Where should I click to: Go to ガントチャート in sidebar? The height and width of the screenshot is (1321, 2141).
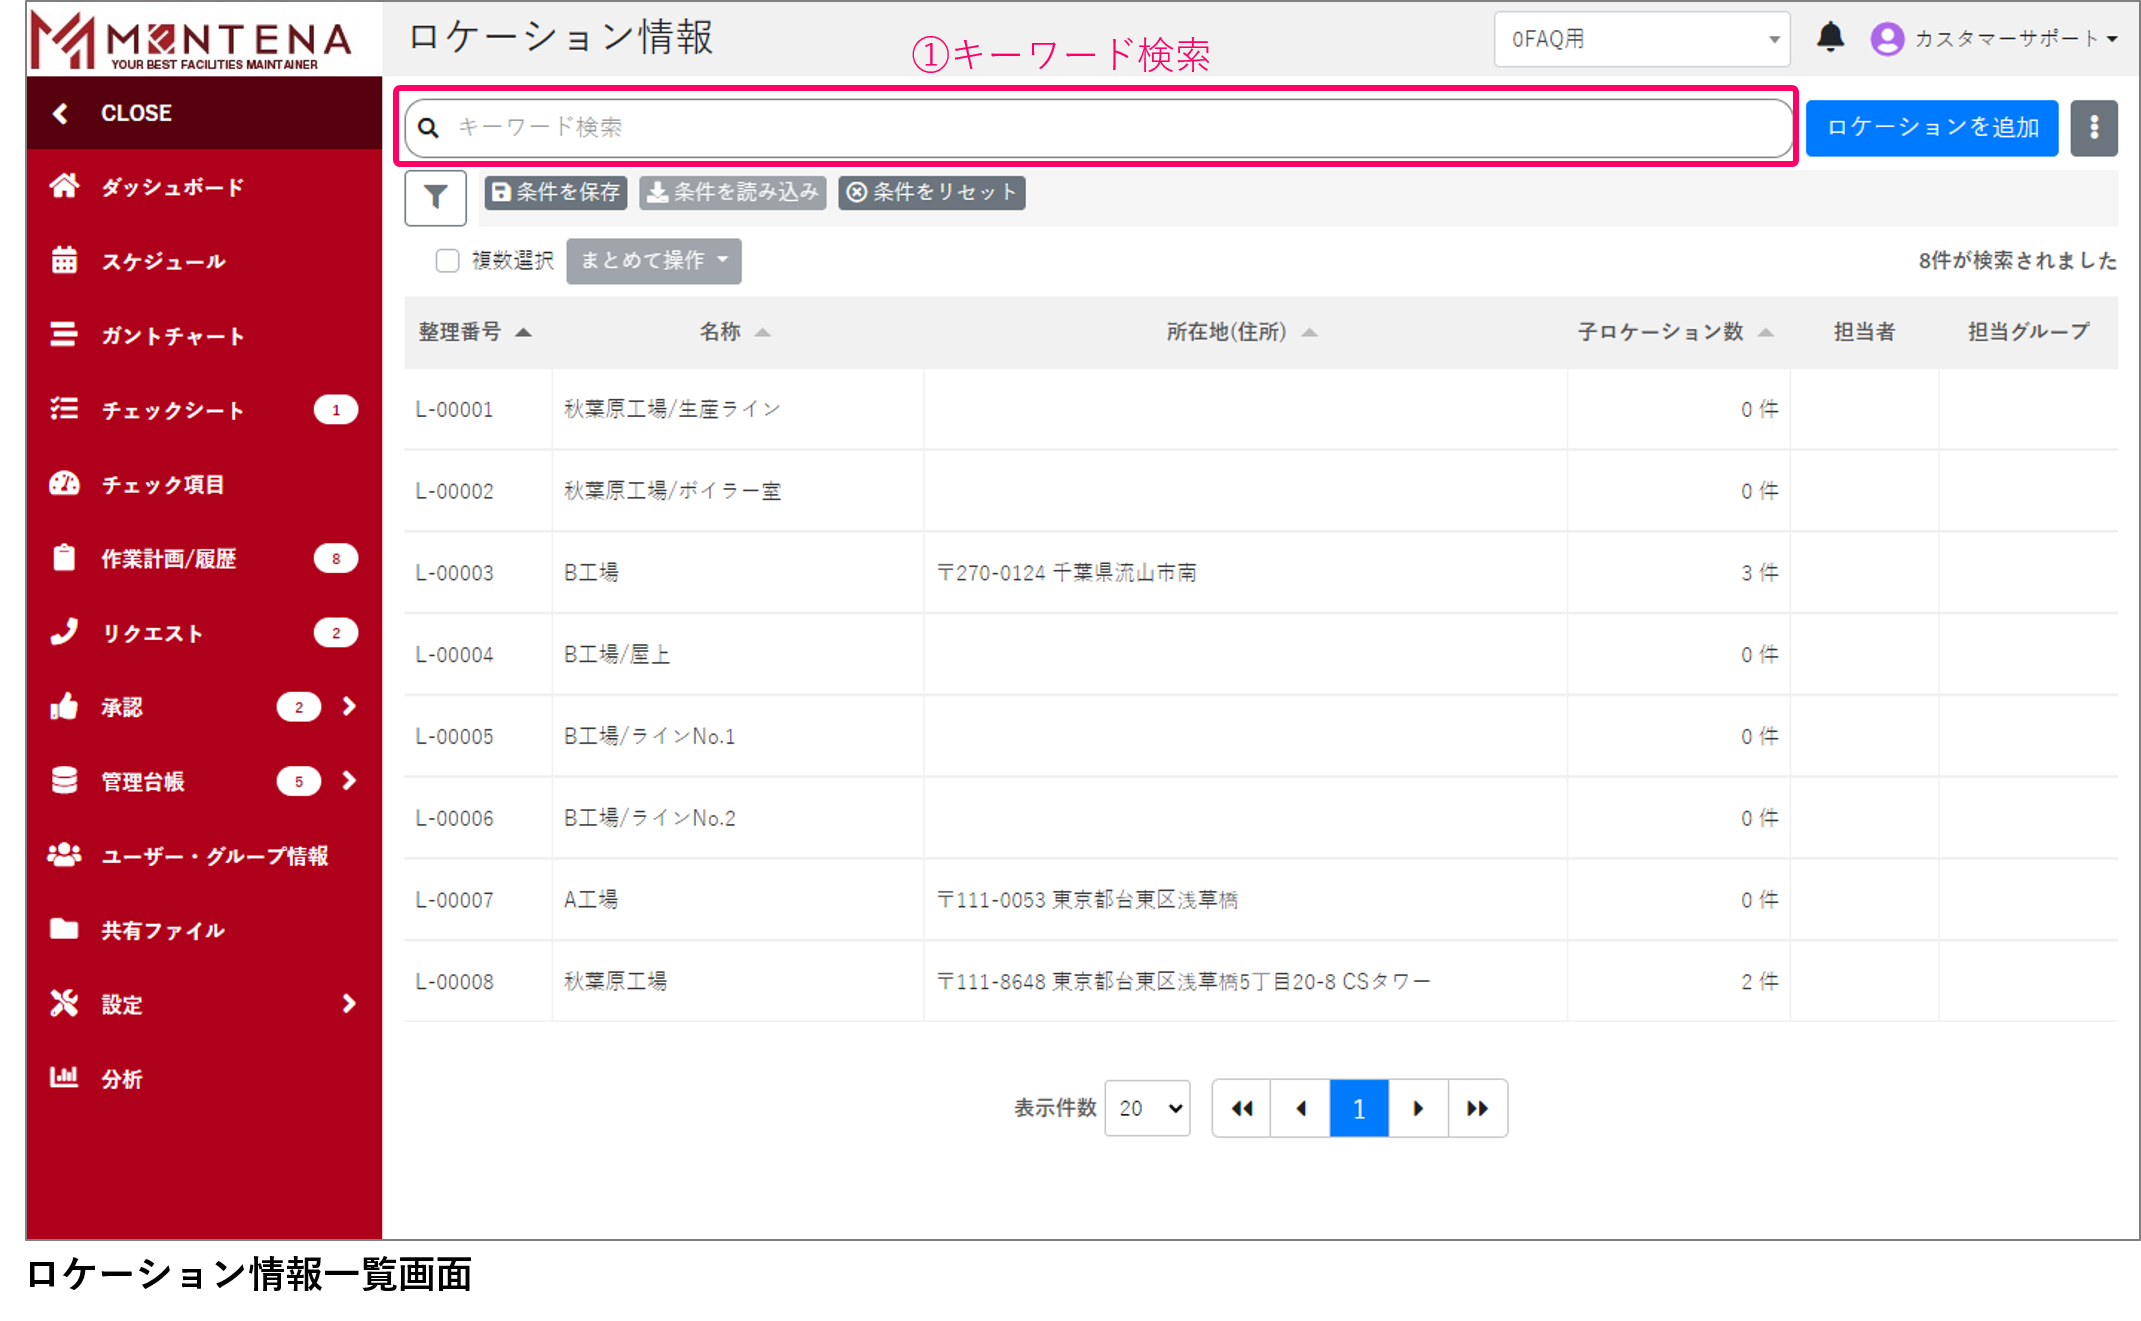coord(172,336)
